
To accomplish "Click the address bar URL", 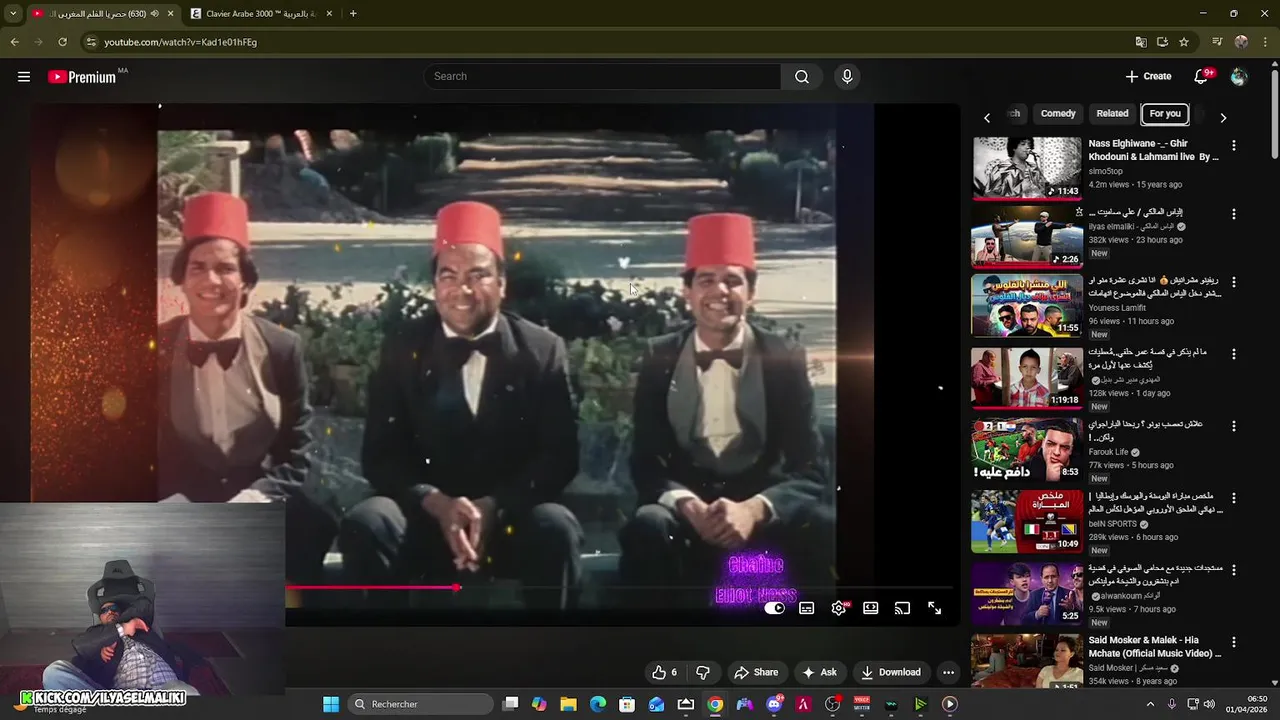I will click(181, 43).
